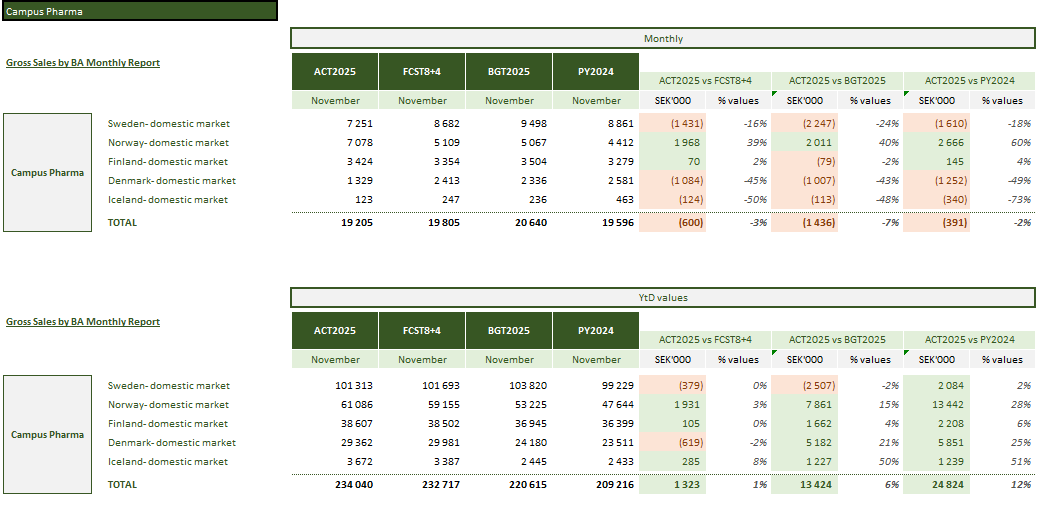Click the YtD total variance cell 13 424
The width and height of the screenshot is (1046, 508).
pos(818,485)
